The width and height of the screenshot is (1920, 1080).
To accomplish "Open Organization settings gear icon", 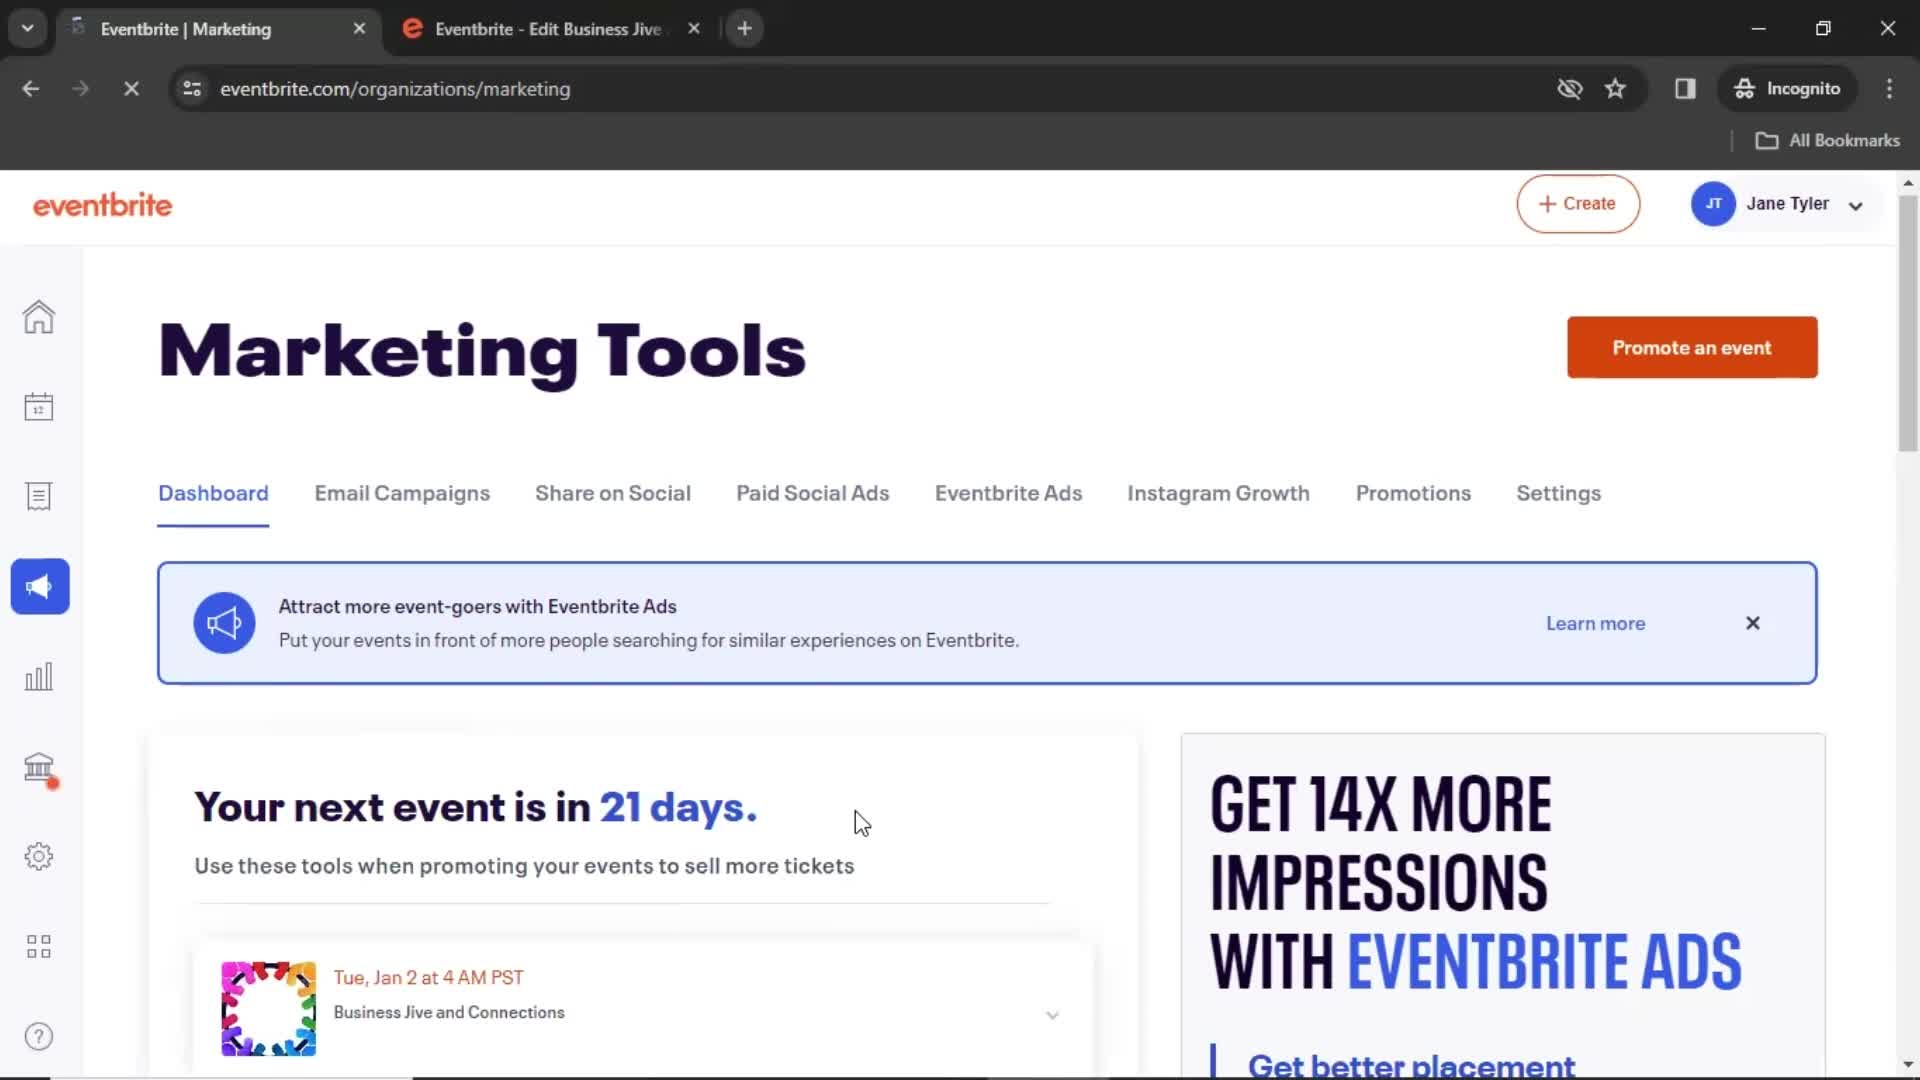I will point(39,857).
